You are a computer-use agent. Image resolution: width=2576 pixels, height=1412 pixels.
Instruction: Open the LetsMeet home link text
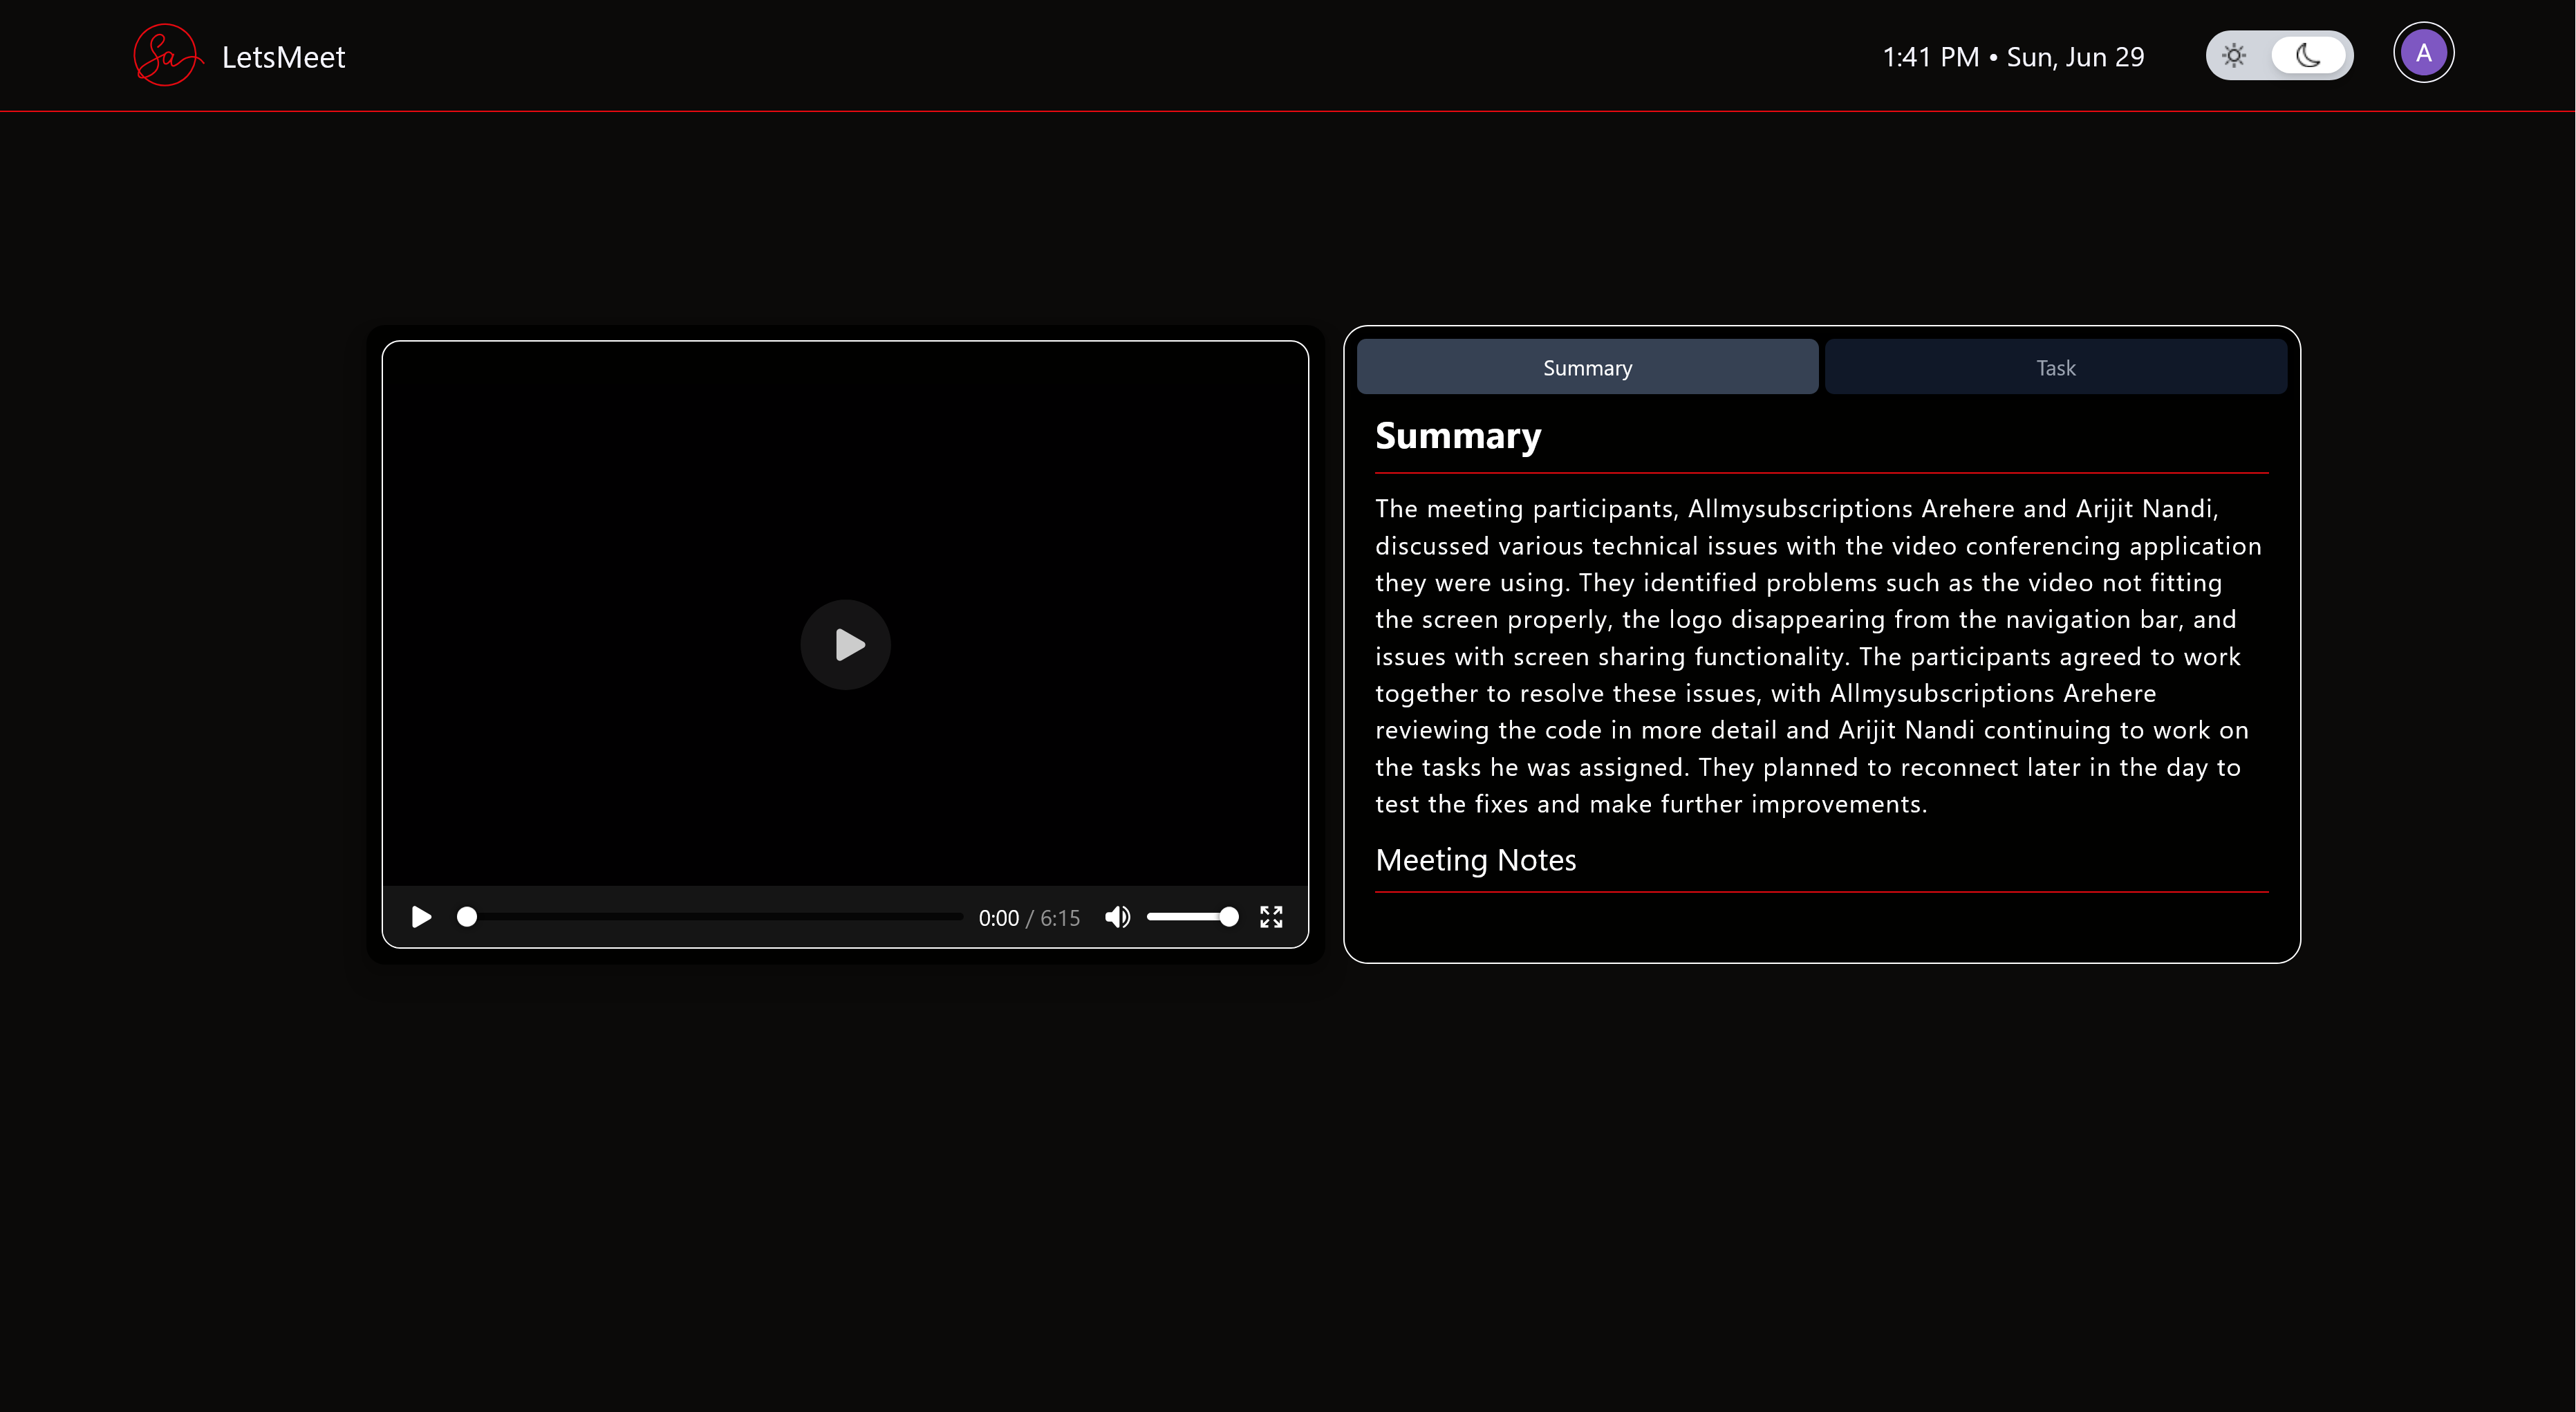point(283,57)
